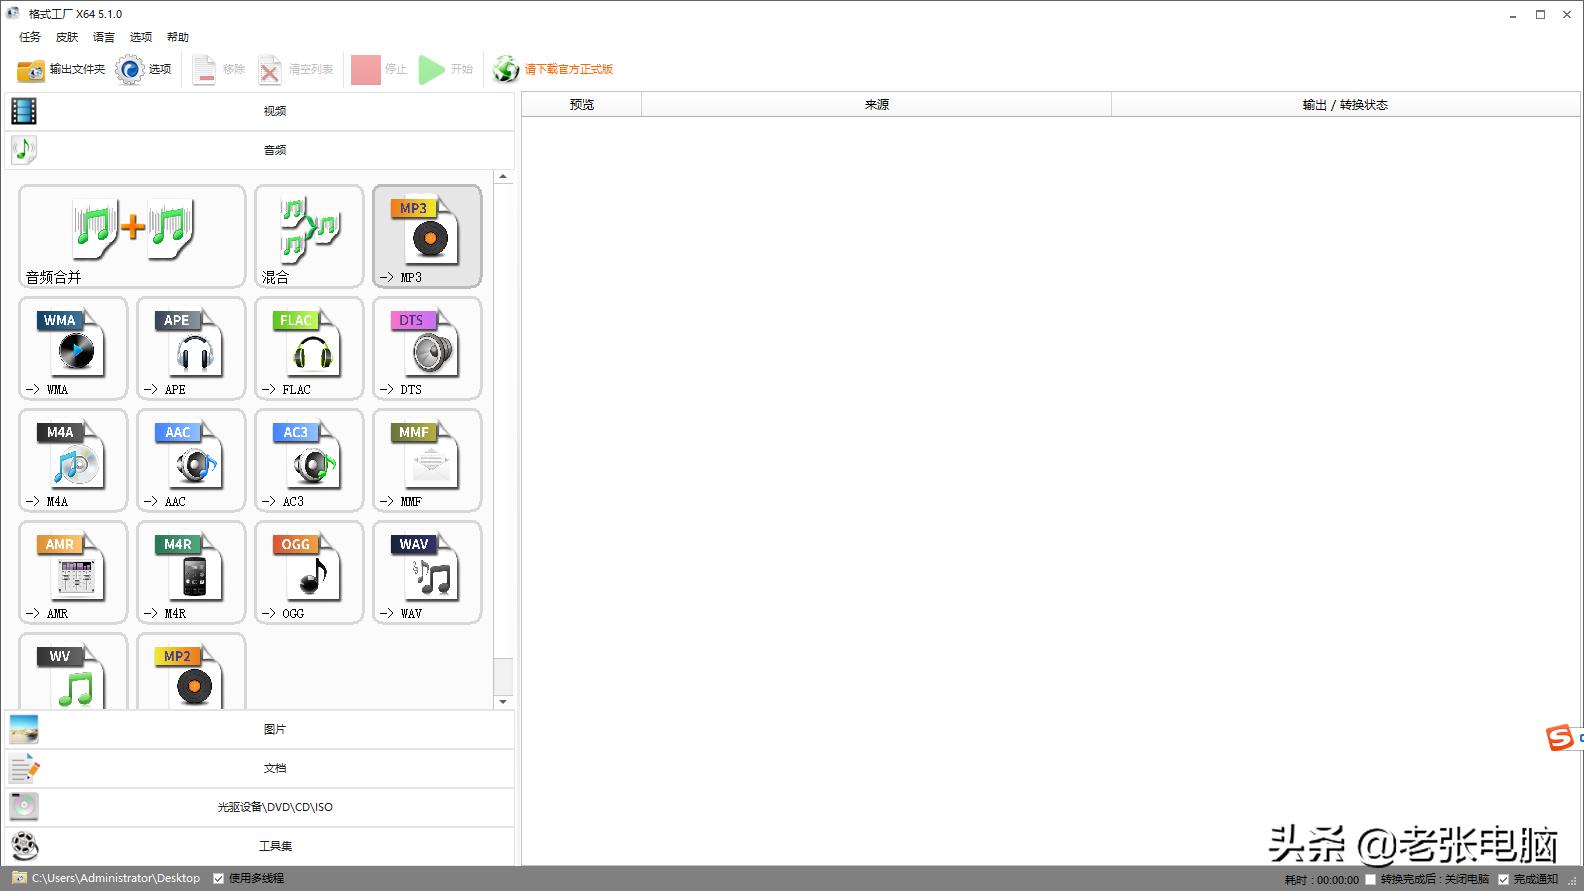Select the MP3 conversion icon

[427, 236]
